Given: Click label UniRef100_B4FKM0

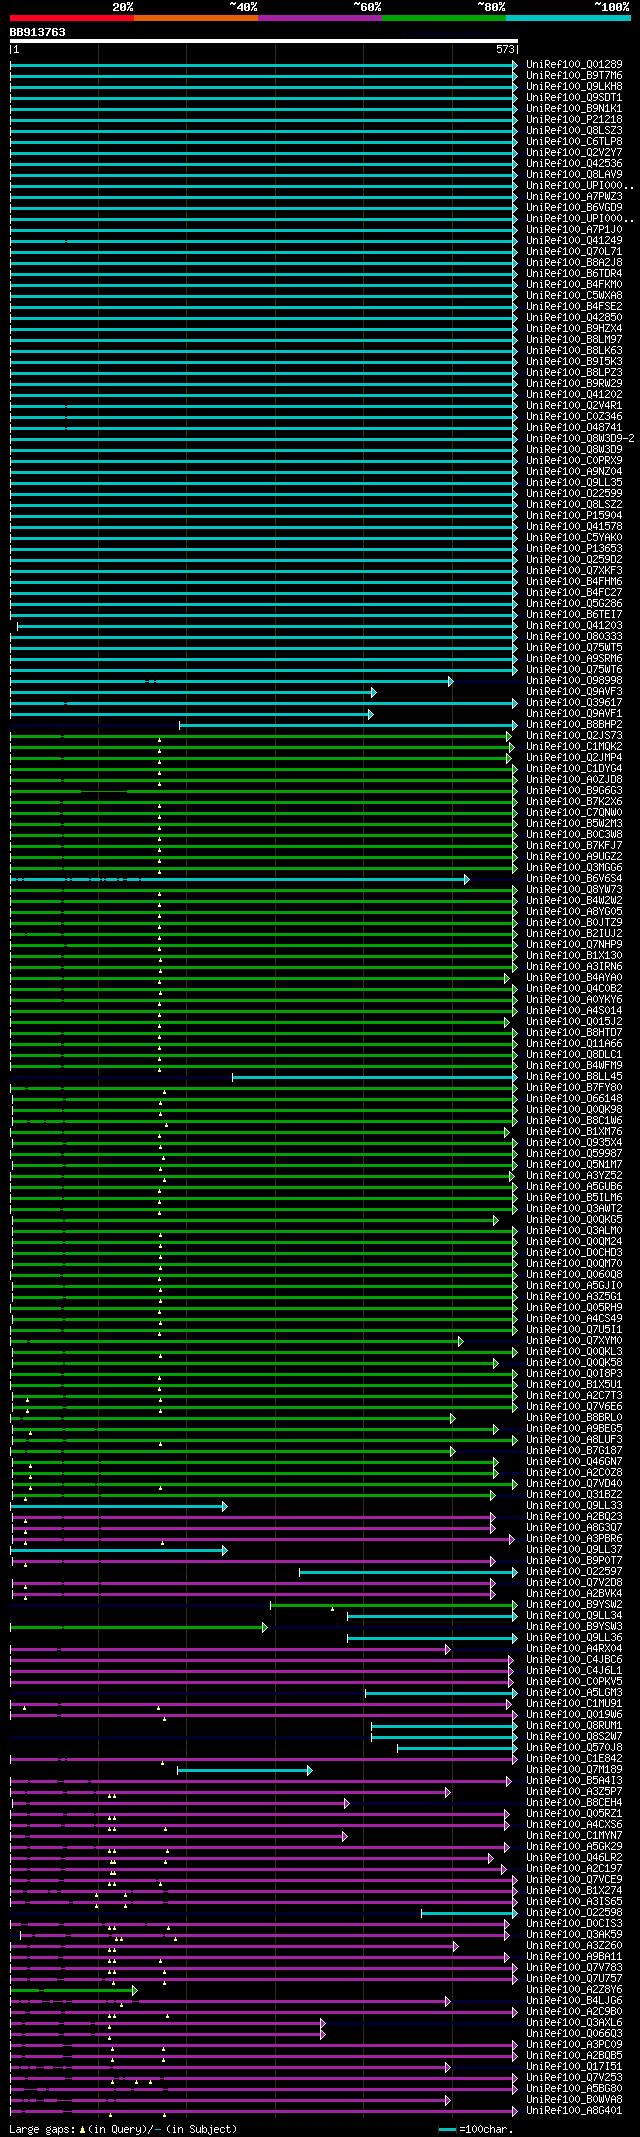Looking at the screenshot, I should 574,284.
